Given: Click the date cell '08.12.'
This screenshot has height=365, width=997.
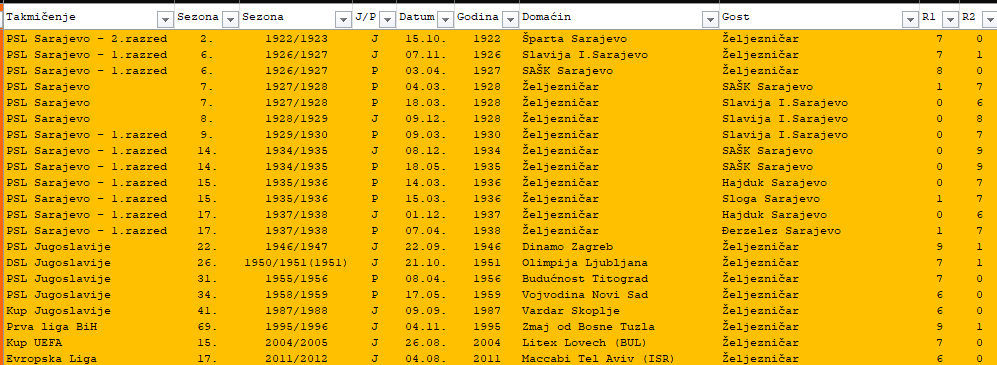Looking at the screenshot, I should coord(425,151).
